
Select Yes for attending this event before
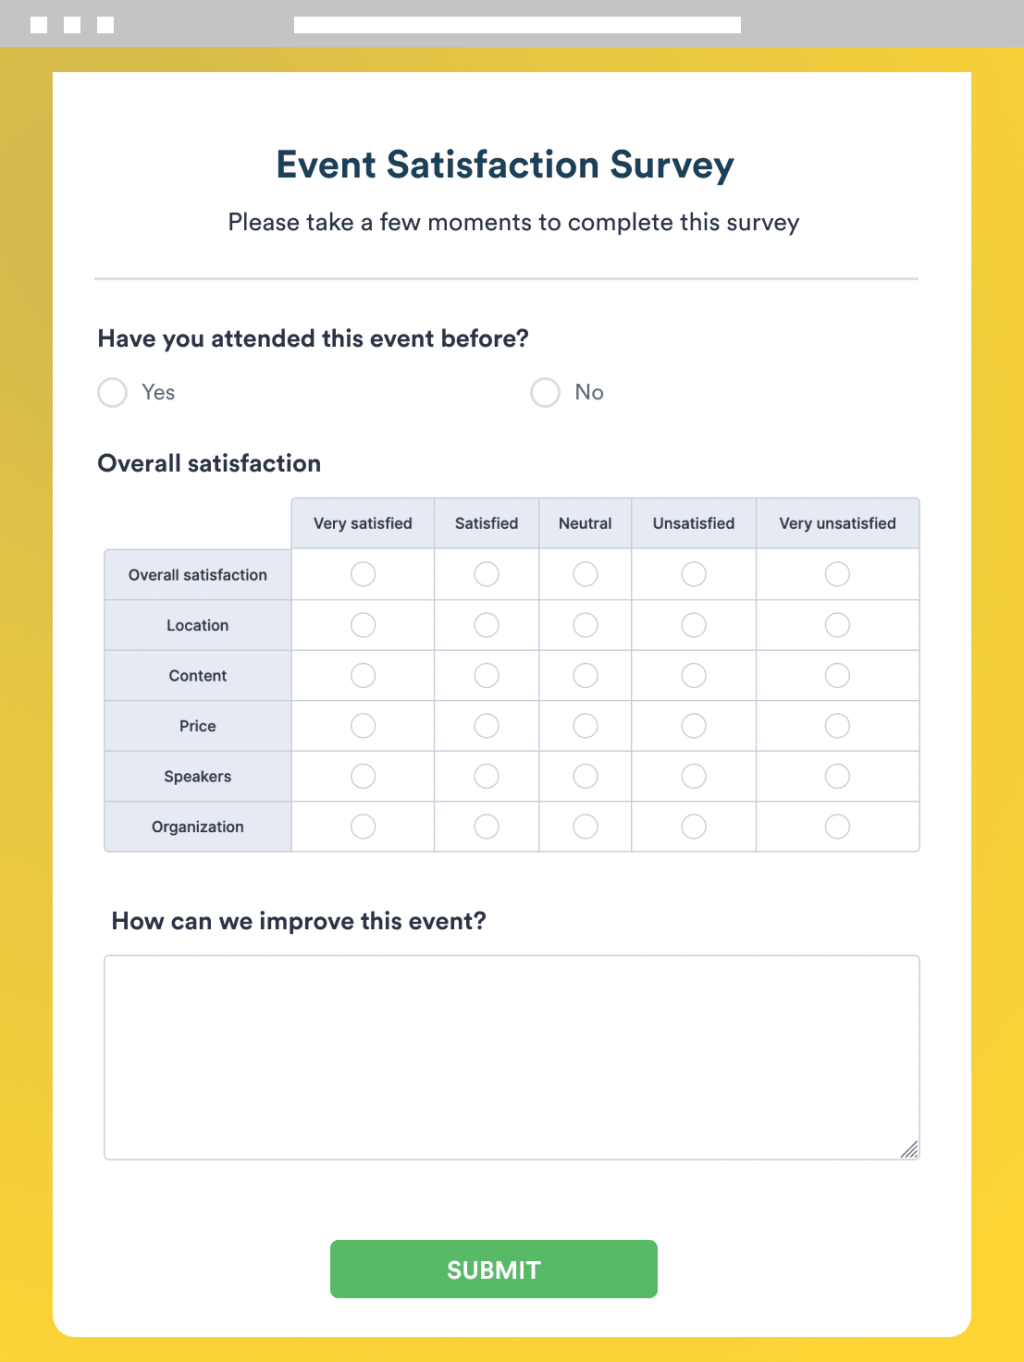[x=112, y=392]
